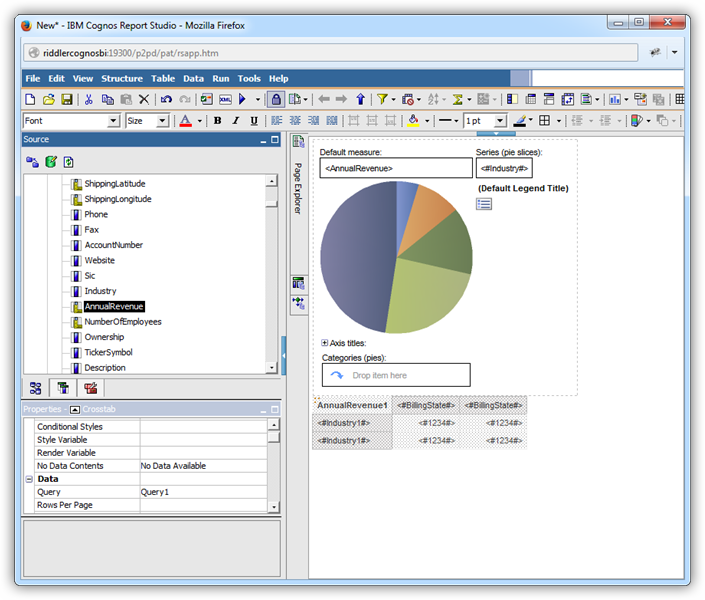Image resolution: width=705 pixels, height=600 pixels.
Task: Toggle Bold formatting
Action: point(218,121)
